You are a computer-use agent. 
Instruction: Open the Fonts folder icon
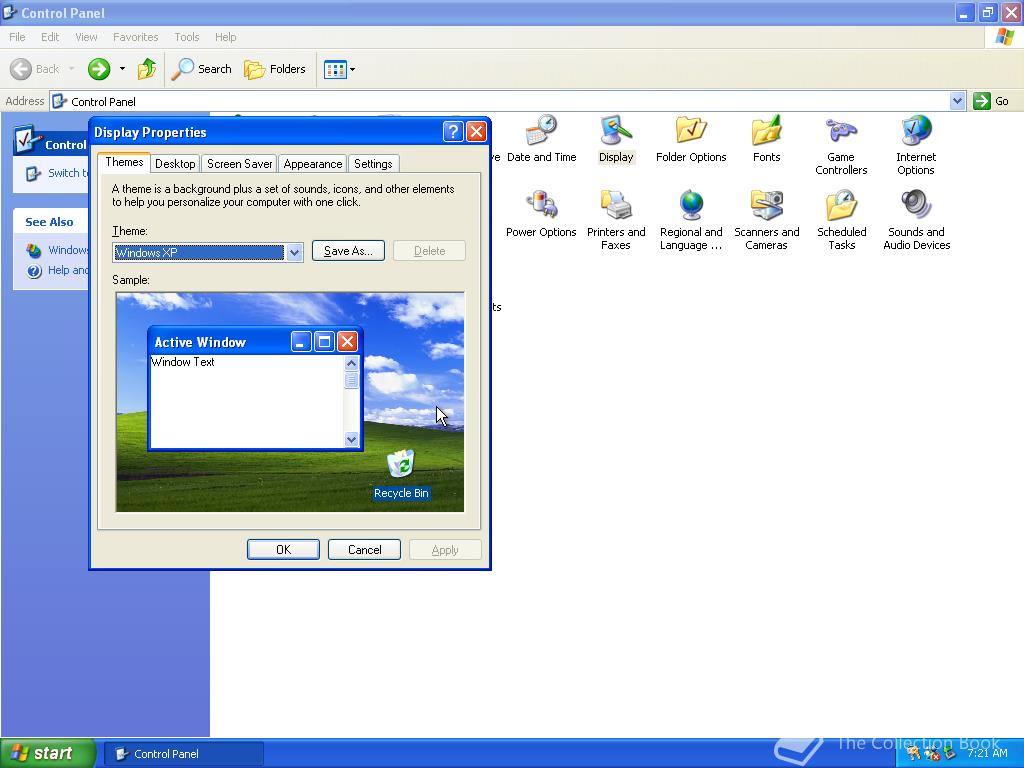click(766, 139)
